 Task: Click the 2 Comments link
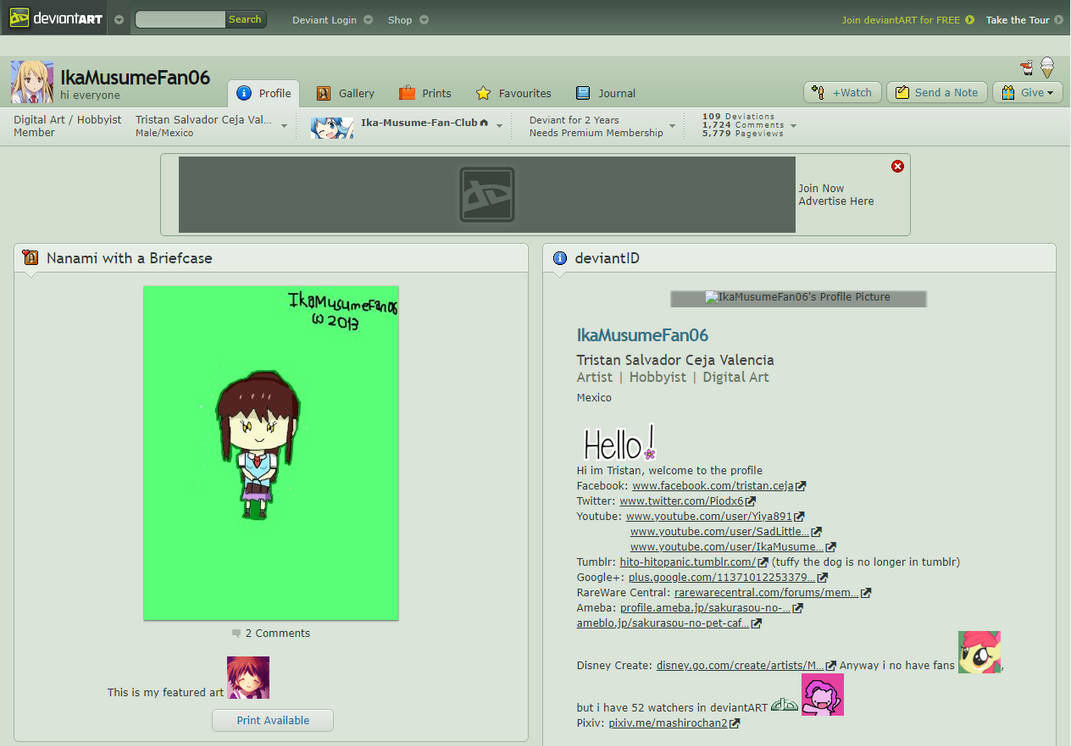tap(277, 633)
